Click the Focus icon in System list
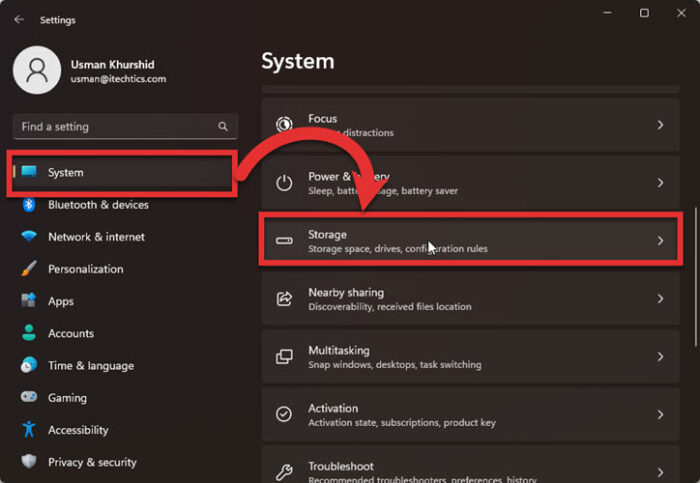This screenshot has width=700, height=483. tap(284, 125)
